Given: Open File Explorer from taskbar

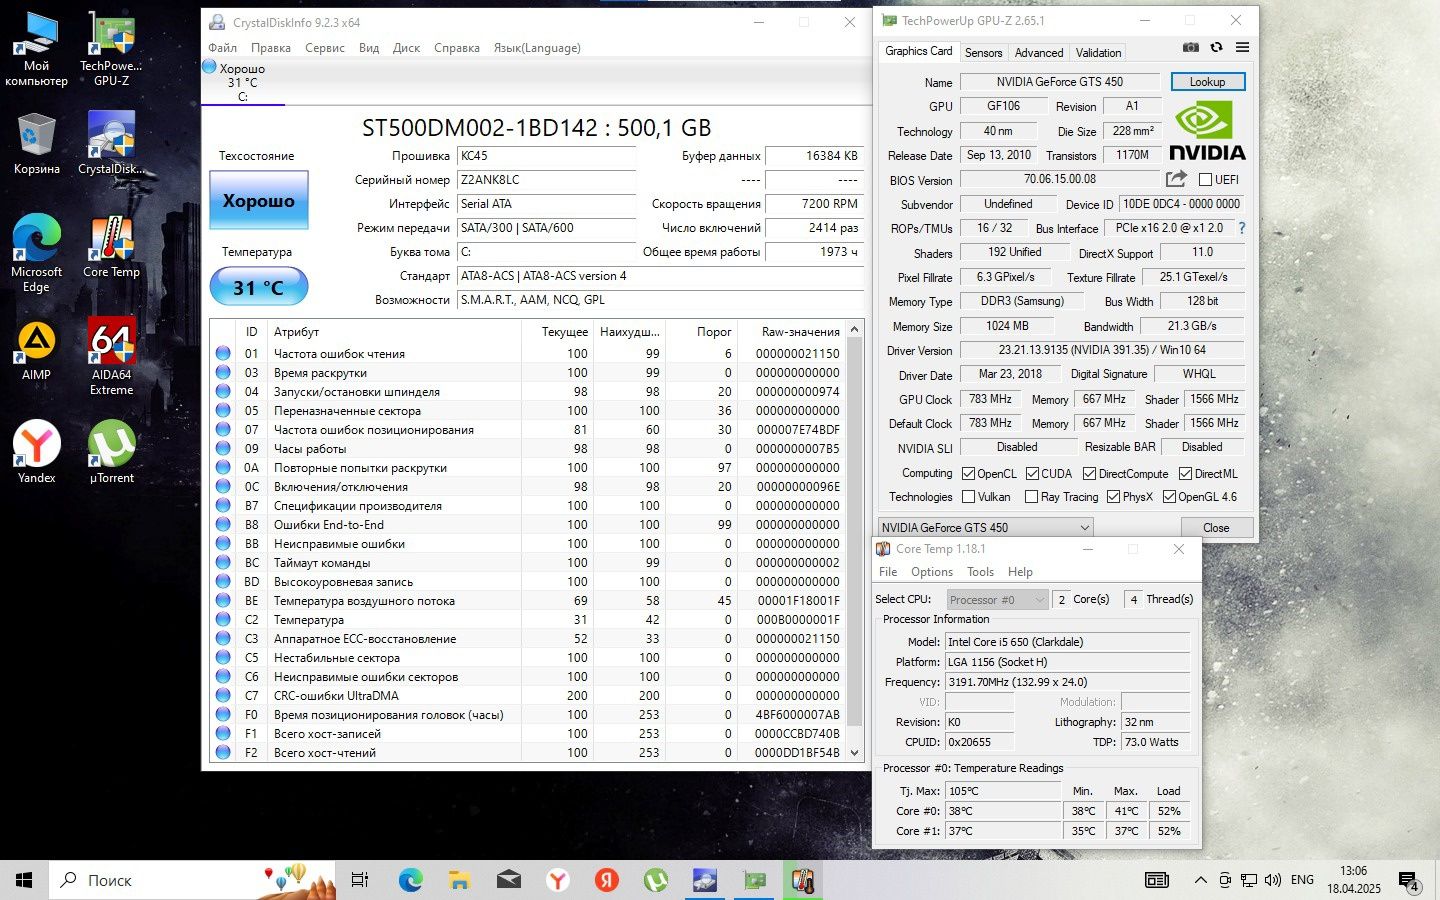Looking at the screenshot, I should click(x=459, y=880).
